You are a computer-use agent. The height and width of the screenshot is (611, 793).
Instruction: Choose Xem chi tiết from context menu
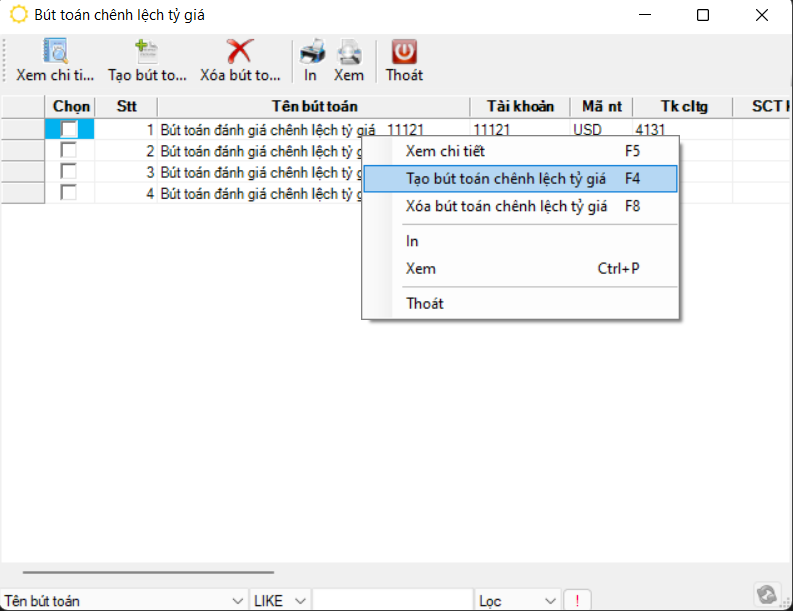coord(445,151)
